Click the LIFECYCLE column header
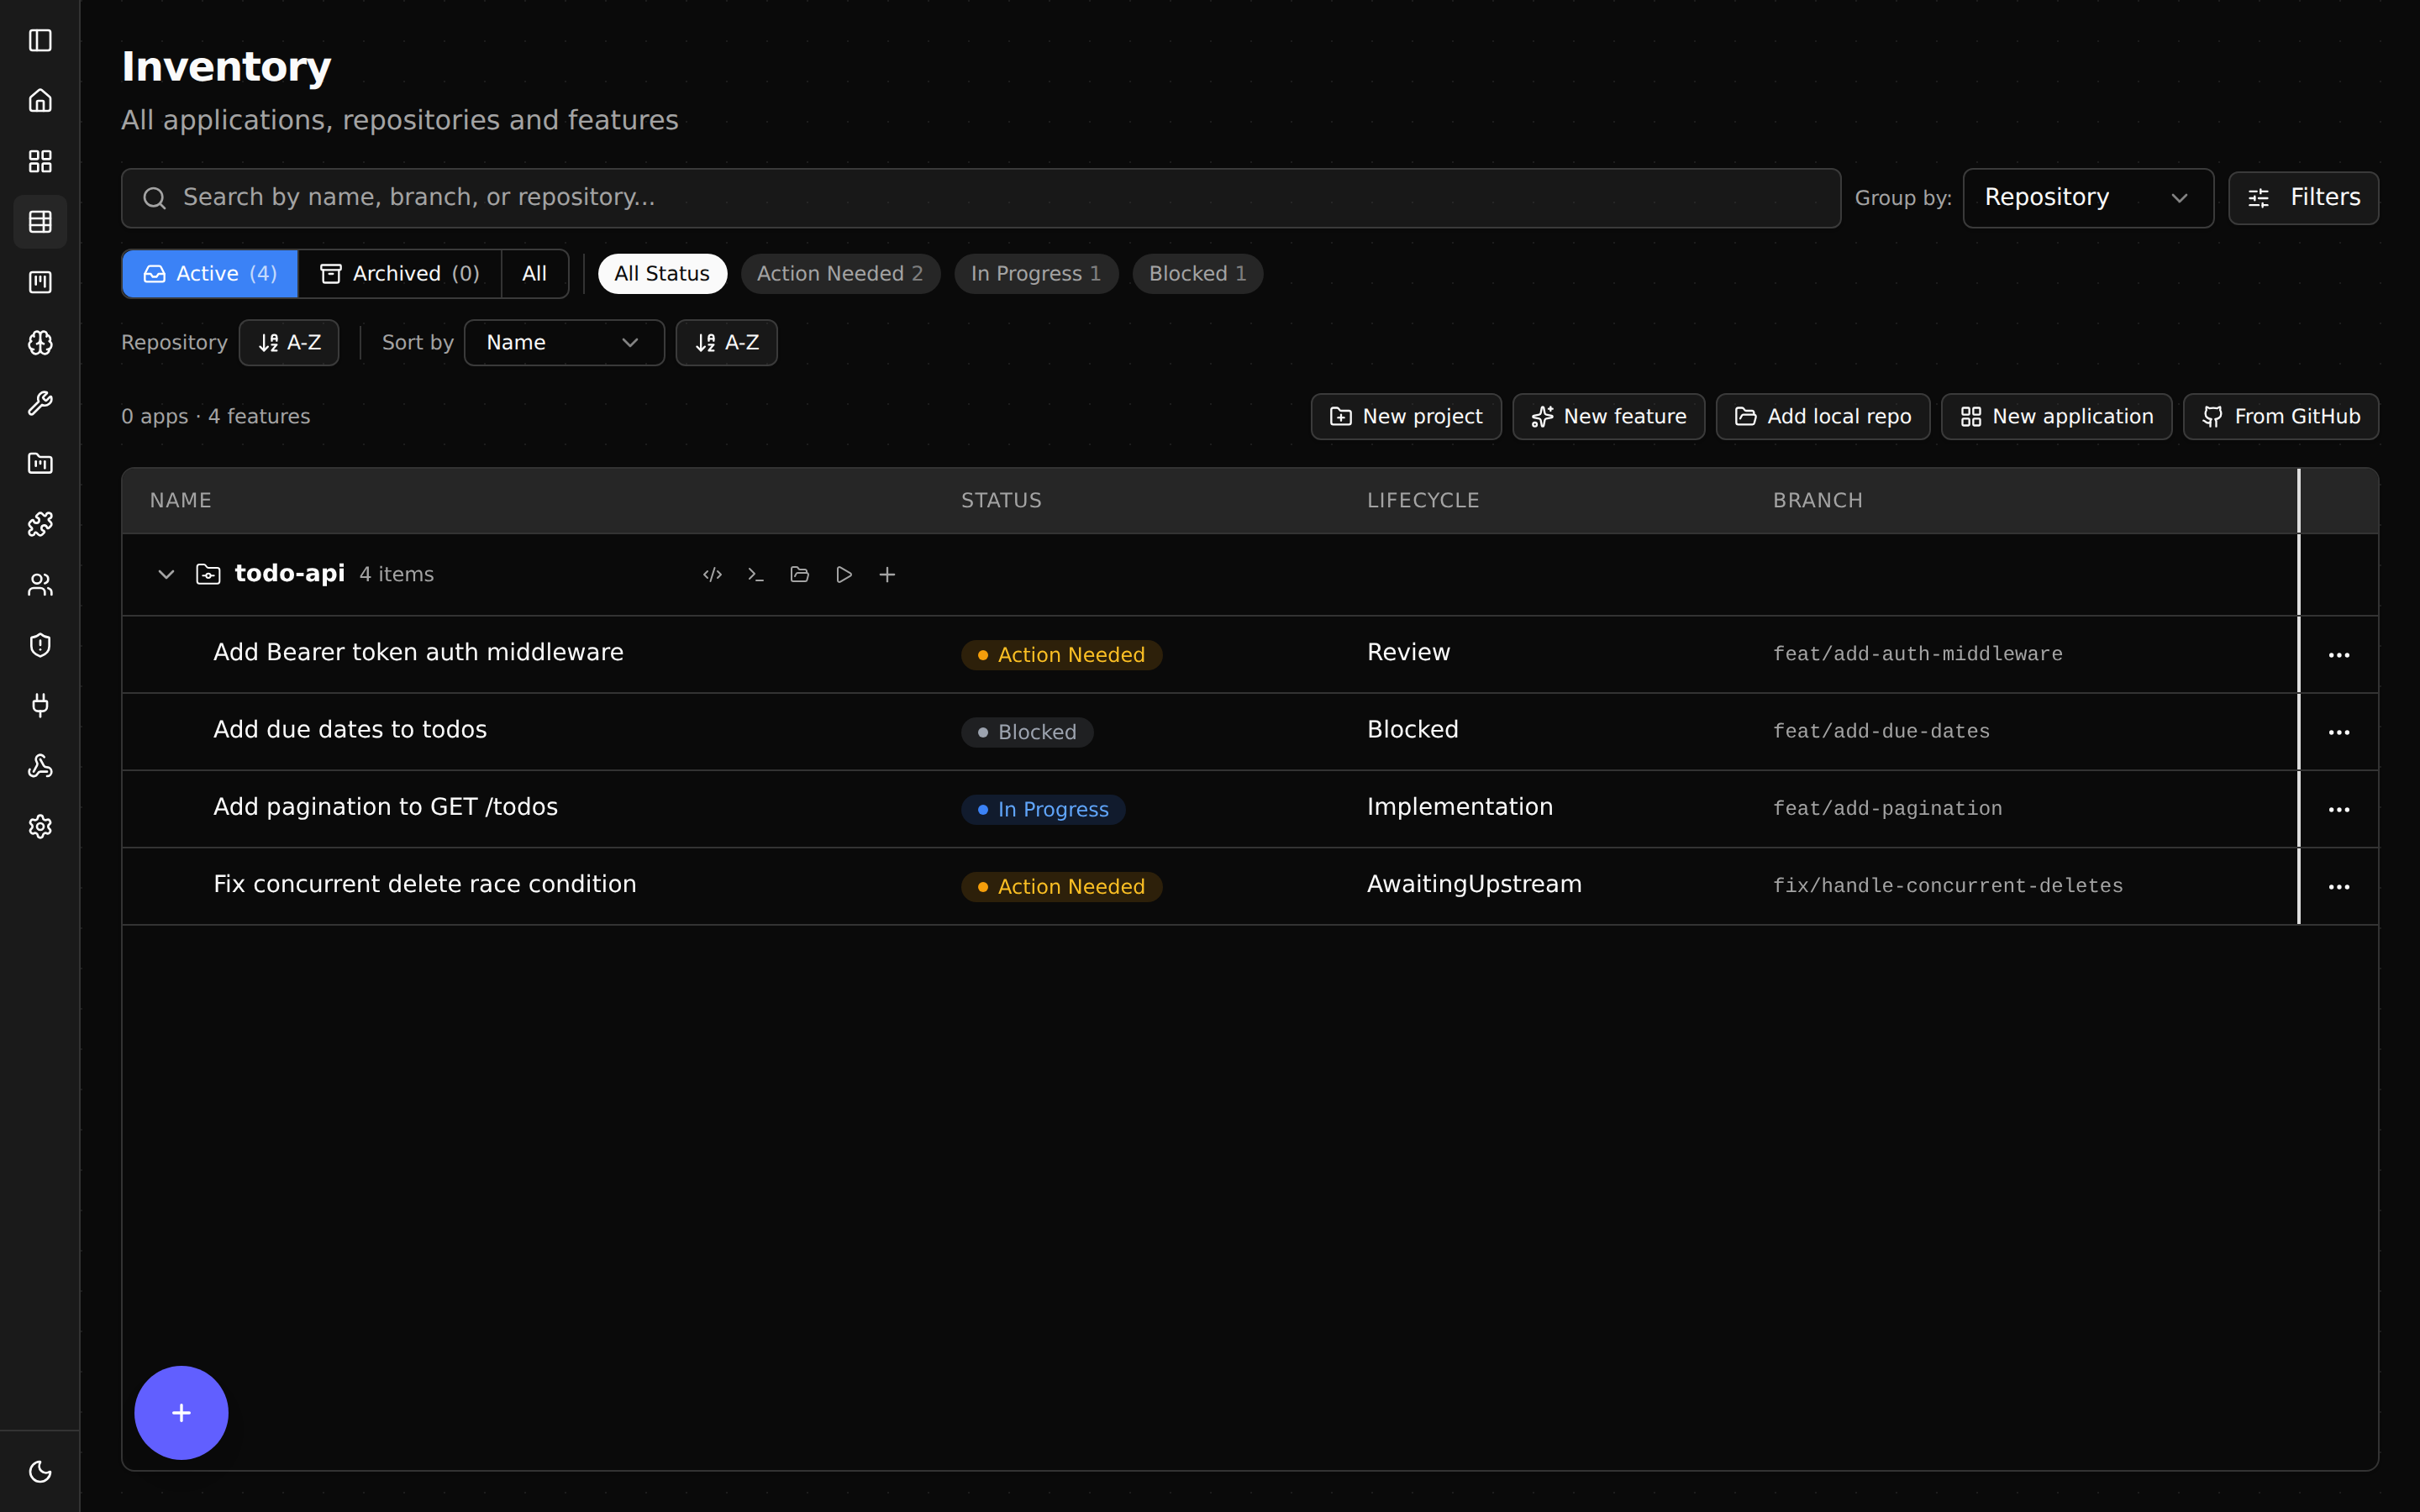This screenshot has height=1512, width=2420. click(x=1423, y=501)
